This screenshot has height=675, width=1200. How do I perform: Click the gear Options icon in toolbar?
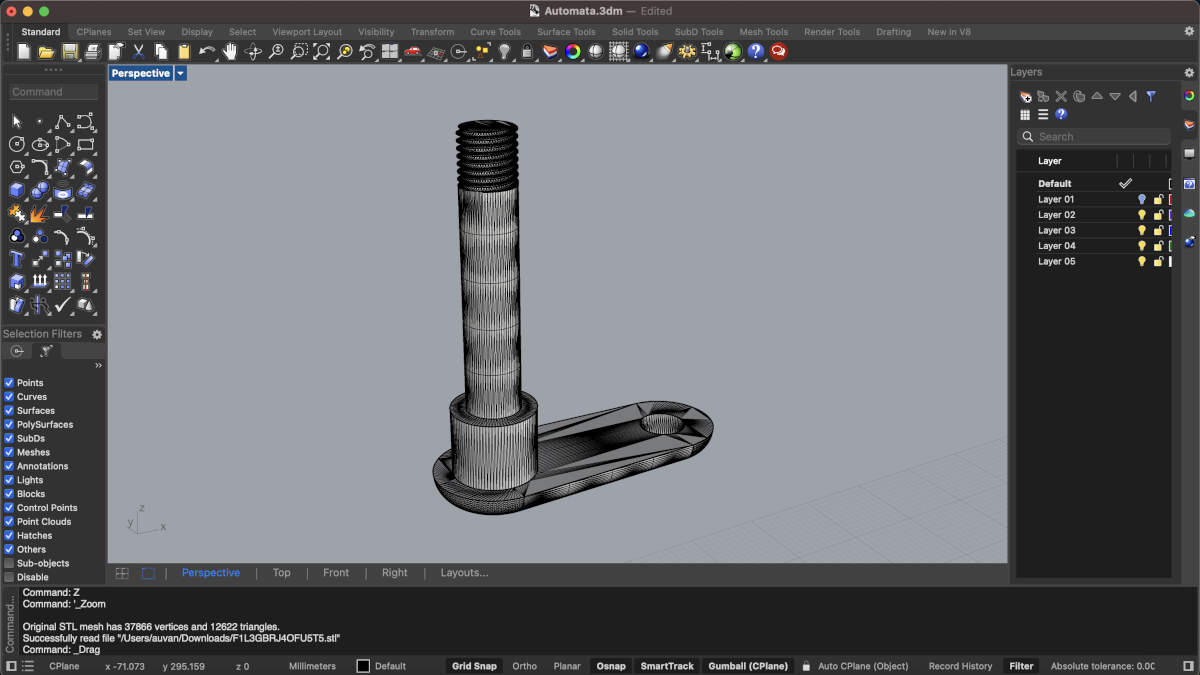point(687,51)
